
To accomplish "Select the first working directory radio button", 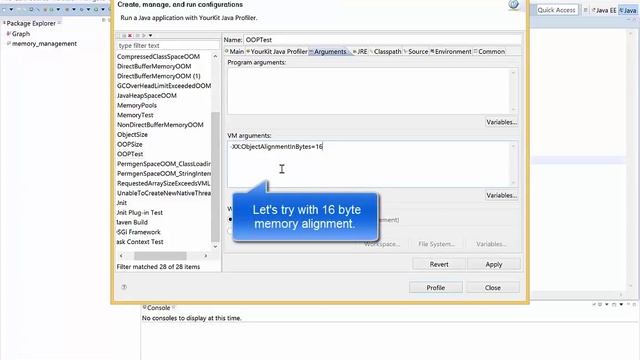I will coord(230,220).
